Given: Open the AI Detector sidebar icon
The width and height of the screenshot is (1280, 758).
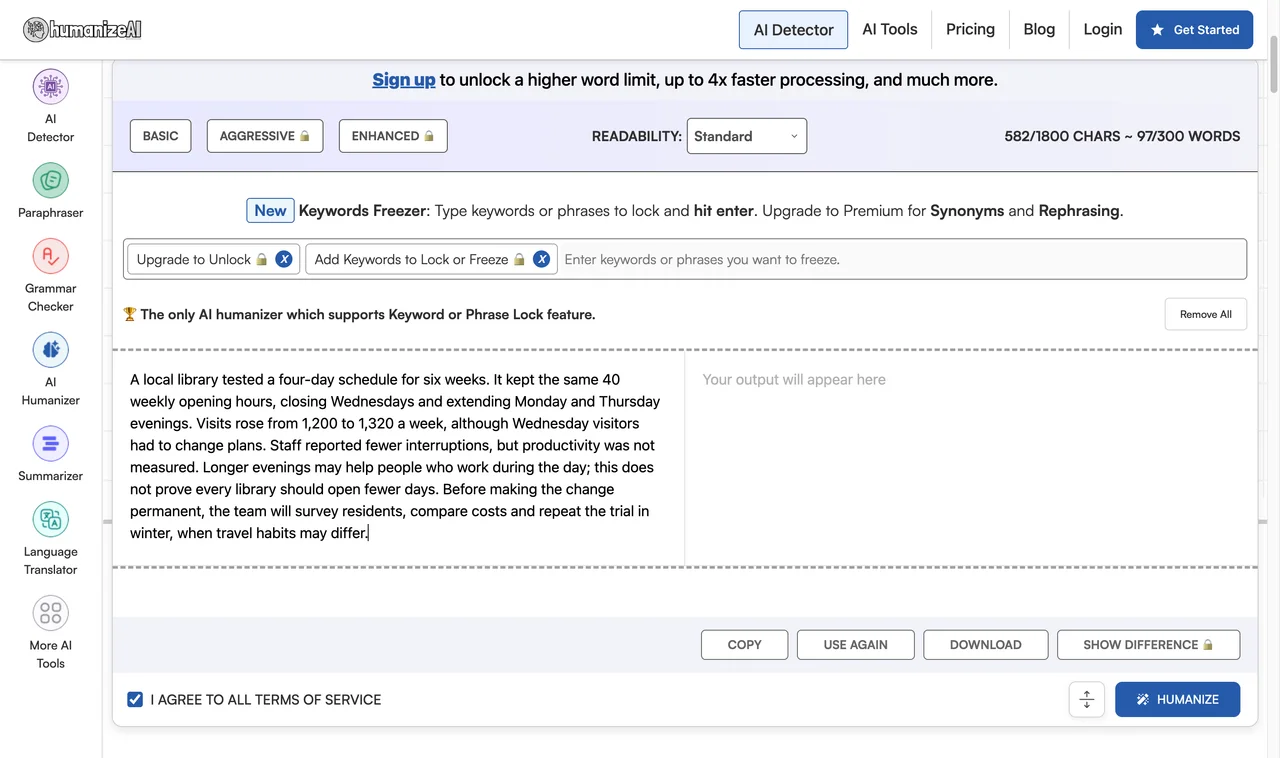Looking at the screenshot, I should click(50, 87).
